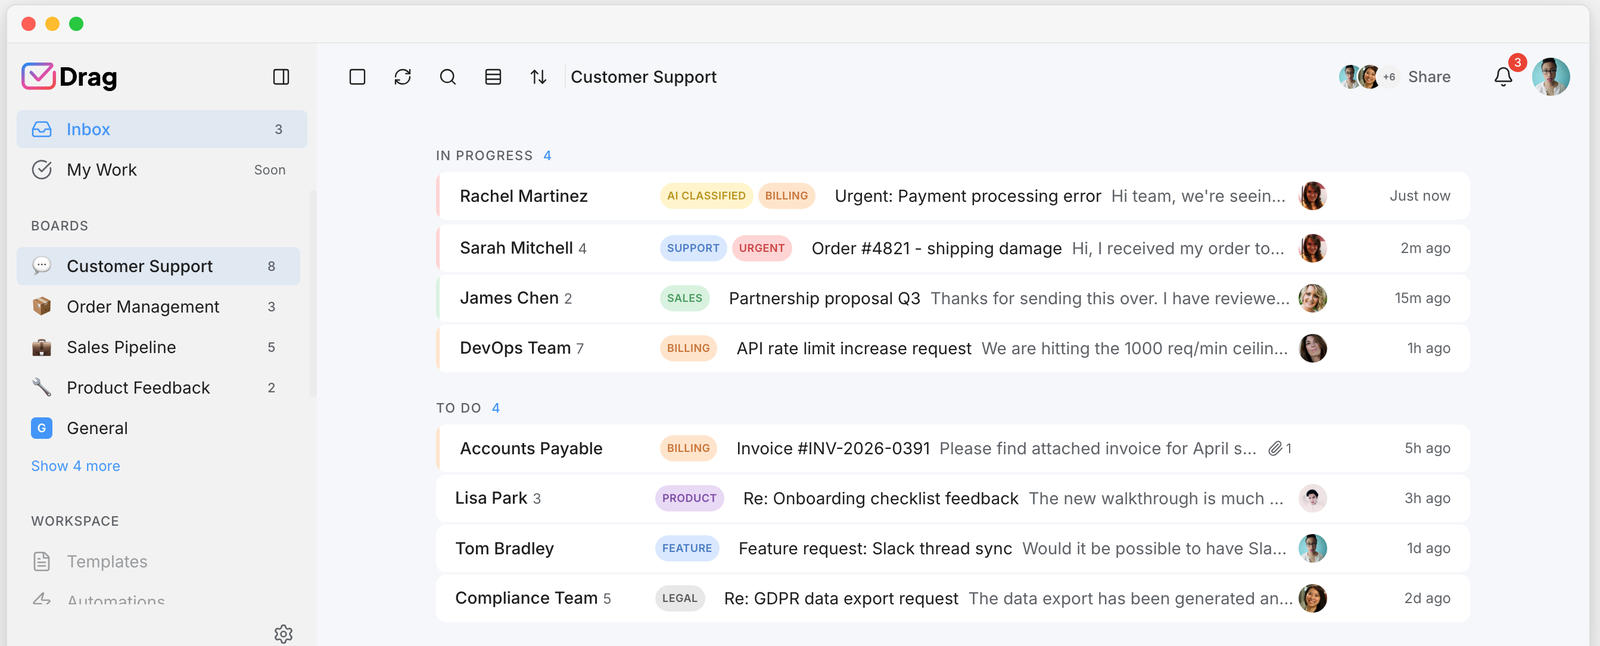
Task: Click BILLING tag on Accounts Payable row
Action: click(x=688, y=448)
